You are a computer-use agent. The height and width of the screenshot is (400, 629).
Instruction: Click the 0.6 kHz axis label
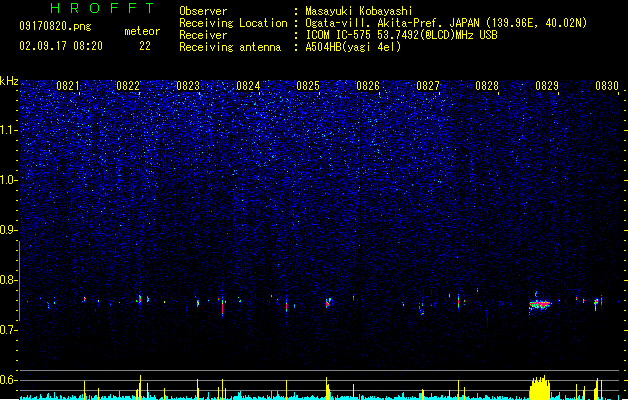[8, 380]
